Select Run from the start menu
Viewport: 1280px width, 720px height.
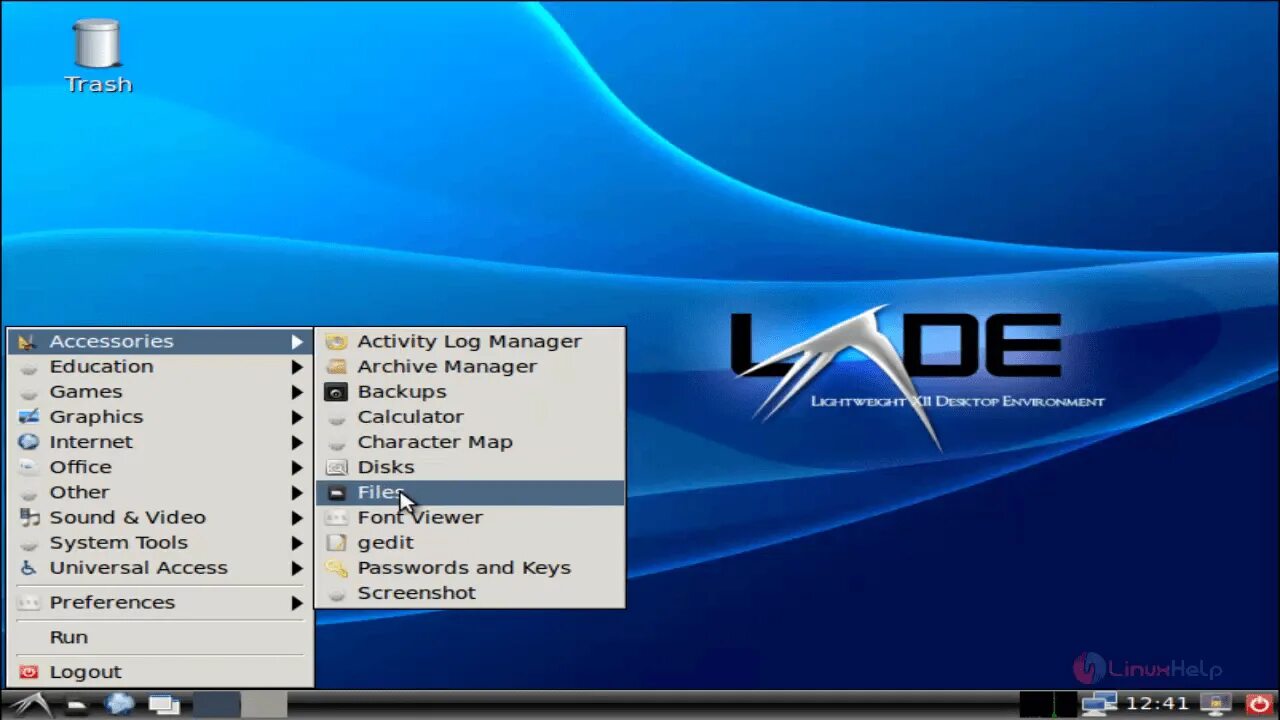[x=160, y=637]
